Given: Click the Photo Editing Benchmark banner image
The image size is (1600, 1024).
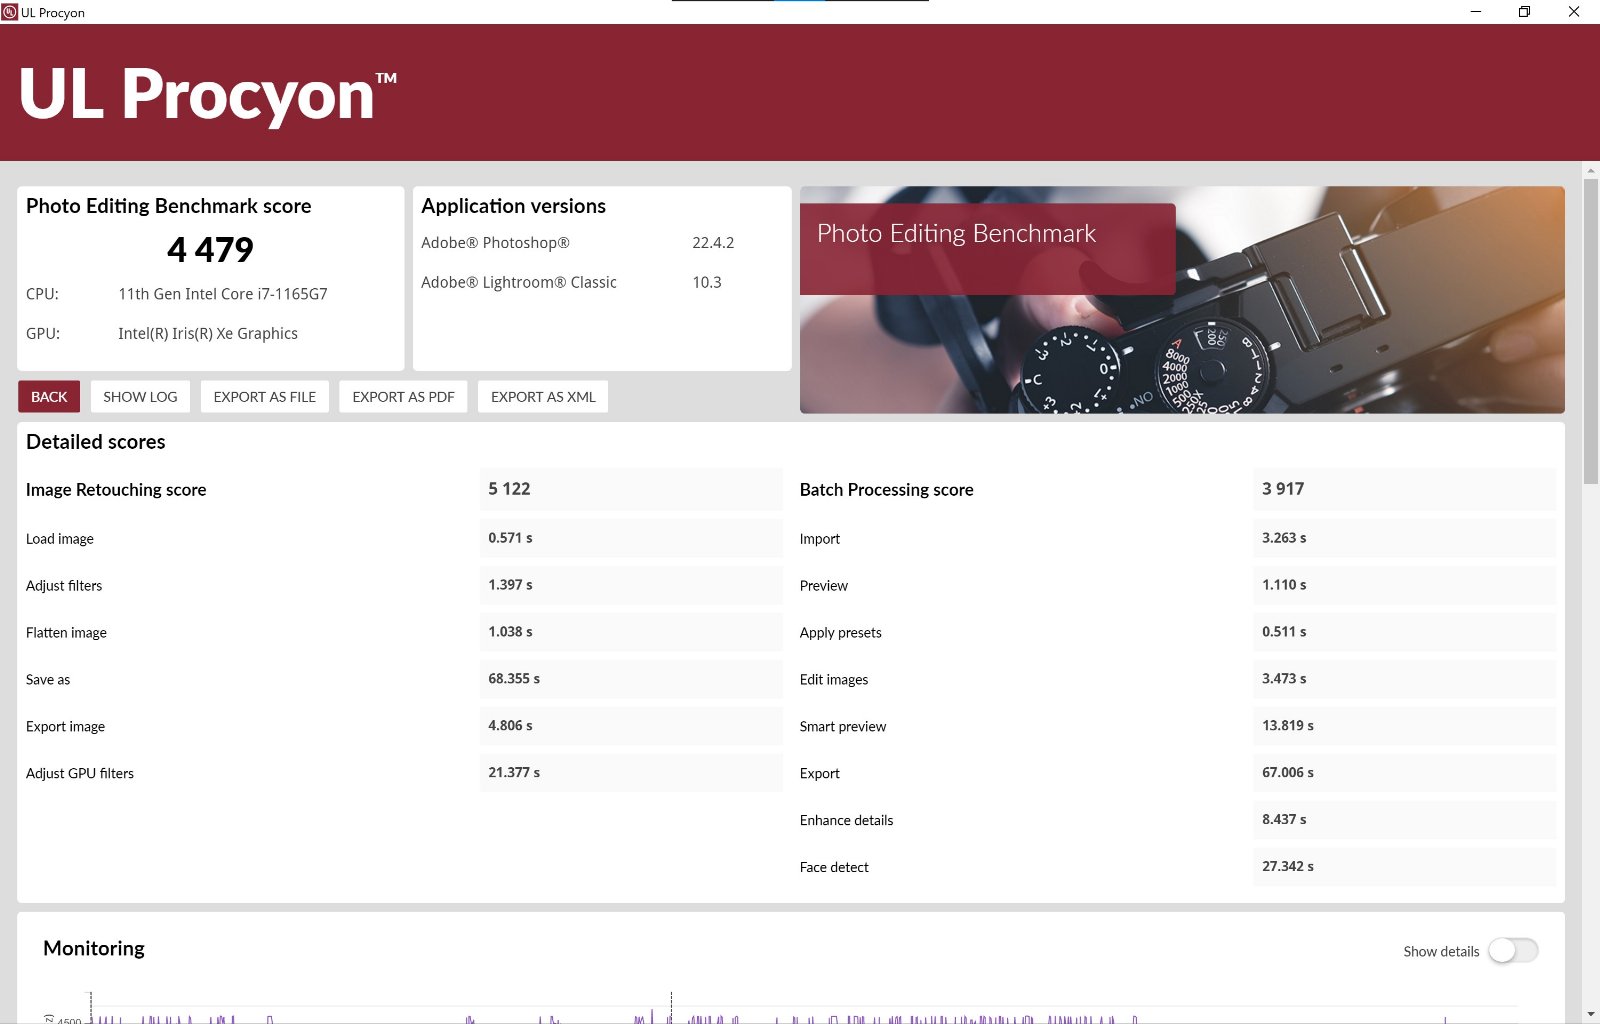Looking at the screenshot, I should click(x=1182, y=300).
